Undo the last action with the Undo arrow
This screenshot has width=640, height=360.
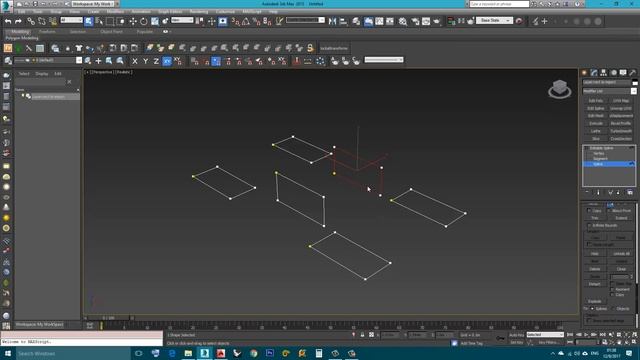coord(8,21)
